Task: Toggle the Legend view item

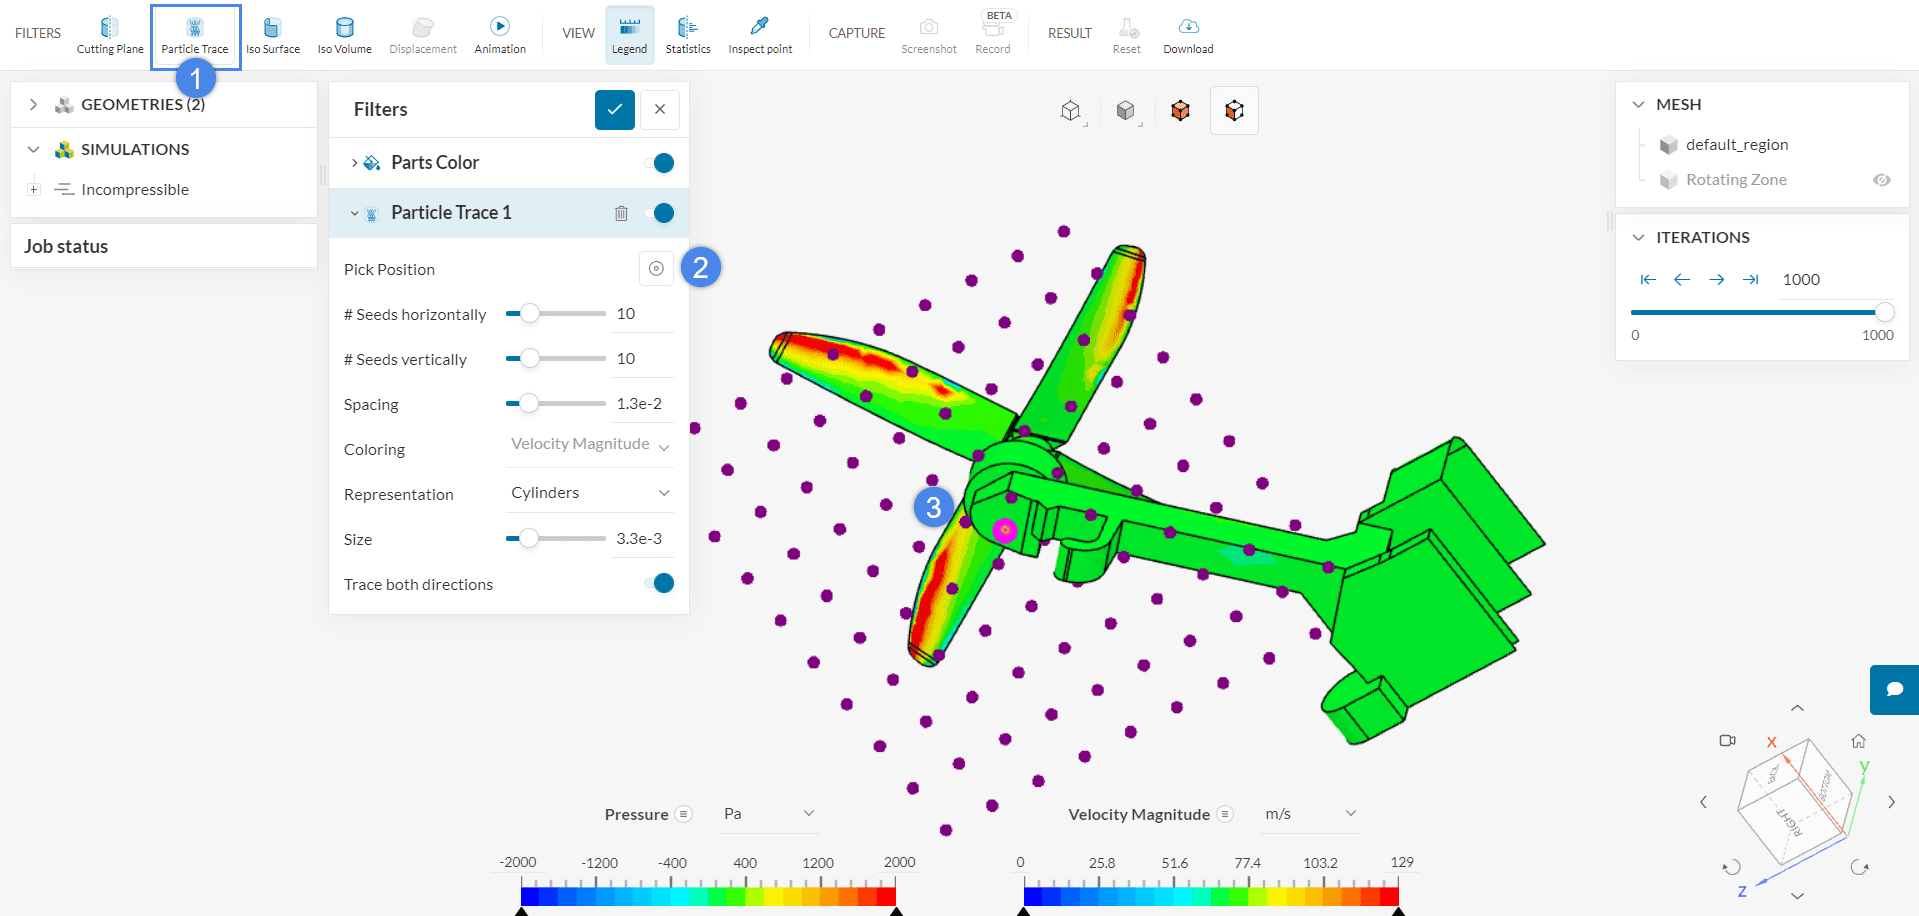Action: point(629,34)
